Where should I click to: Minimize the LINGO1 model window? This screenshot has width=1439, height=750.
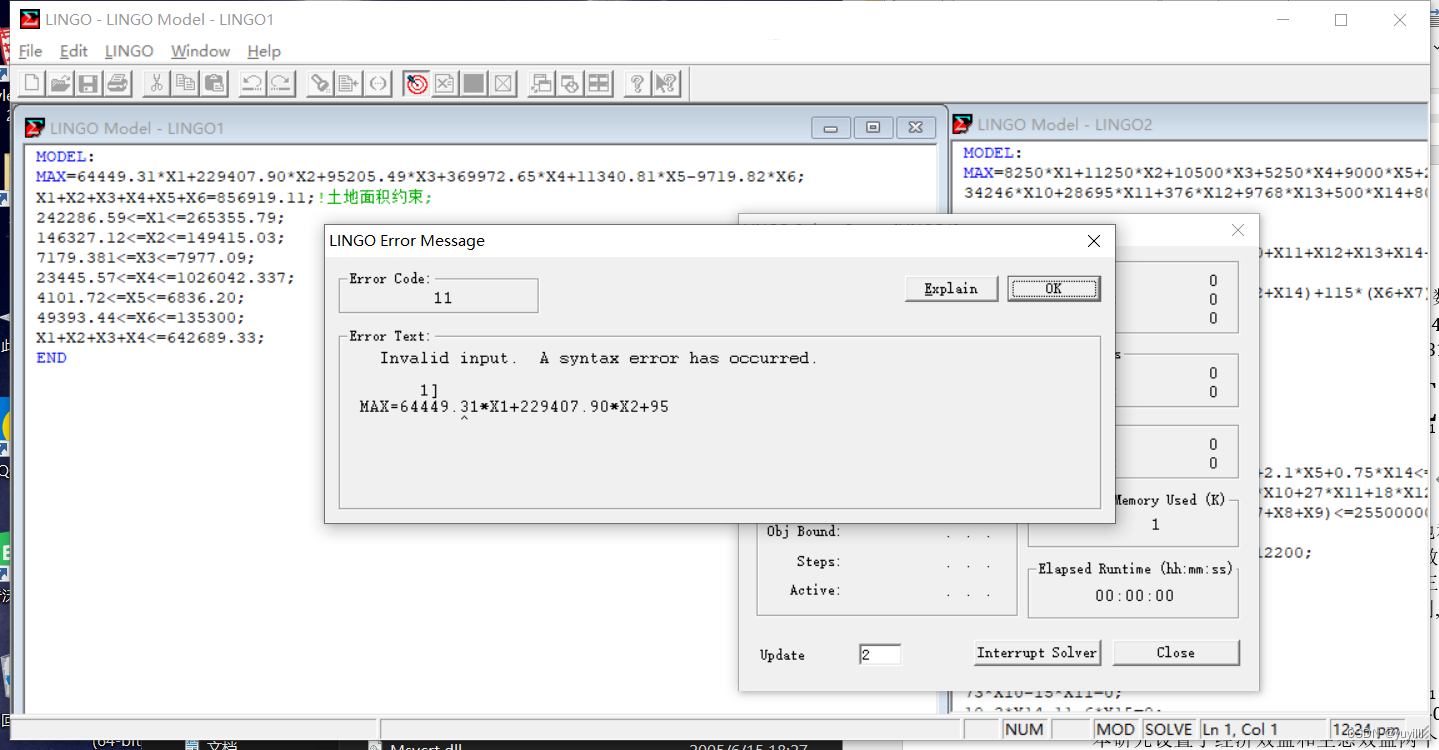tap(831, 127)
